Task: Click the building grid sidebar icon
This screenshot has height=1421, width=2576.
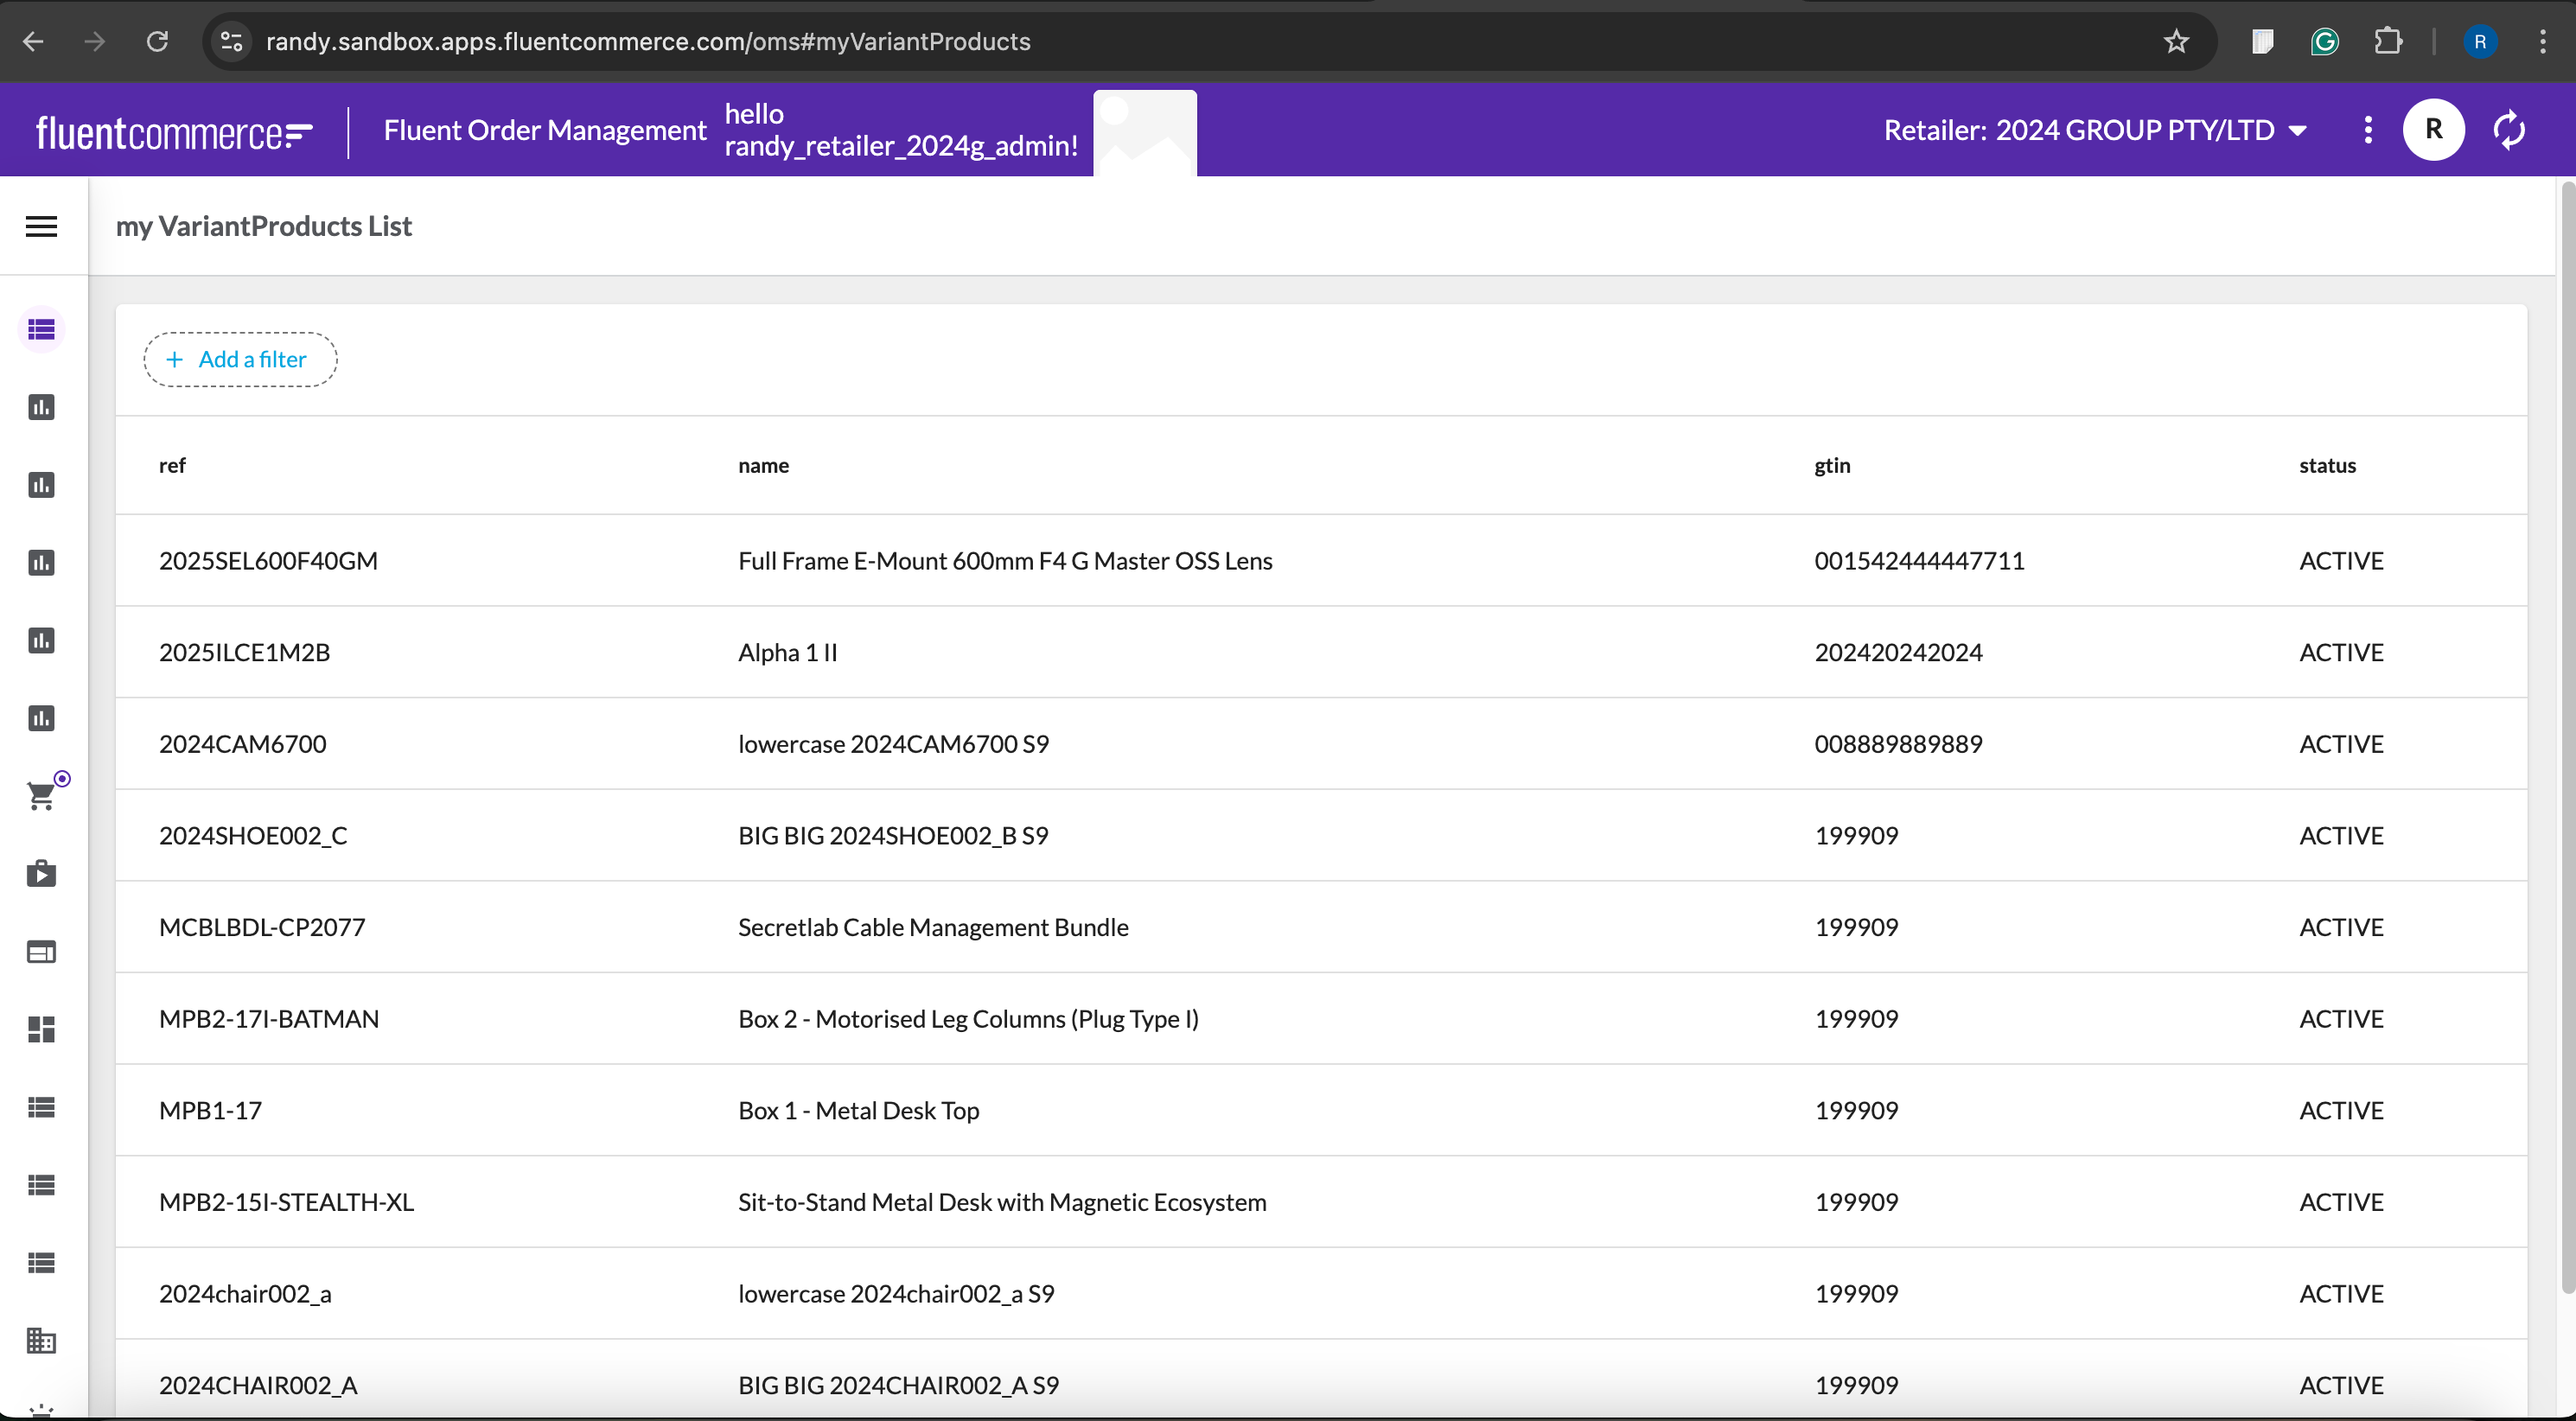Action: coord(41,1340)
